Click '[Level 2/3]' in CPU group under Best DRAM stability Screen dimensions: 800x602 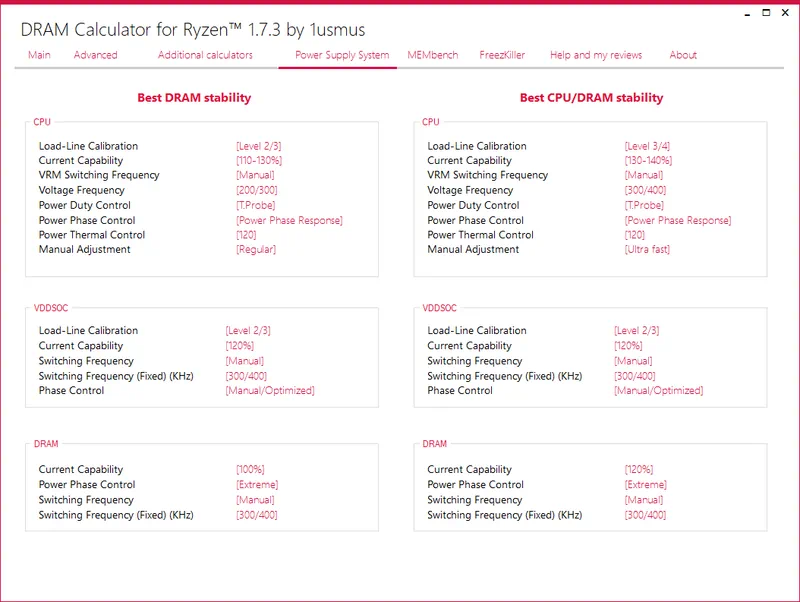[x=258, y=146]
